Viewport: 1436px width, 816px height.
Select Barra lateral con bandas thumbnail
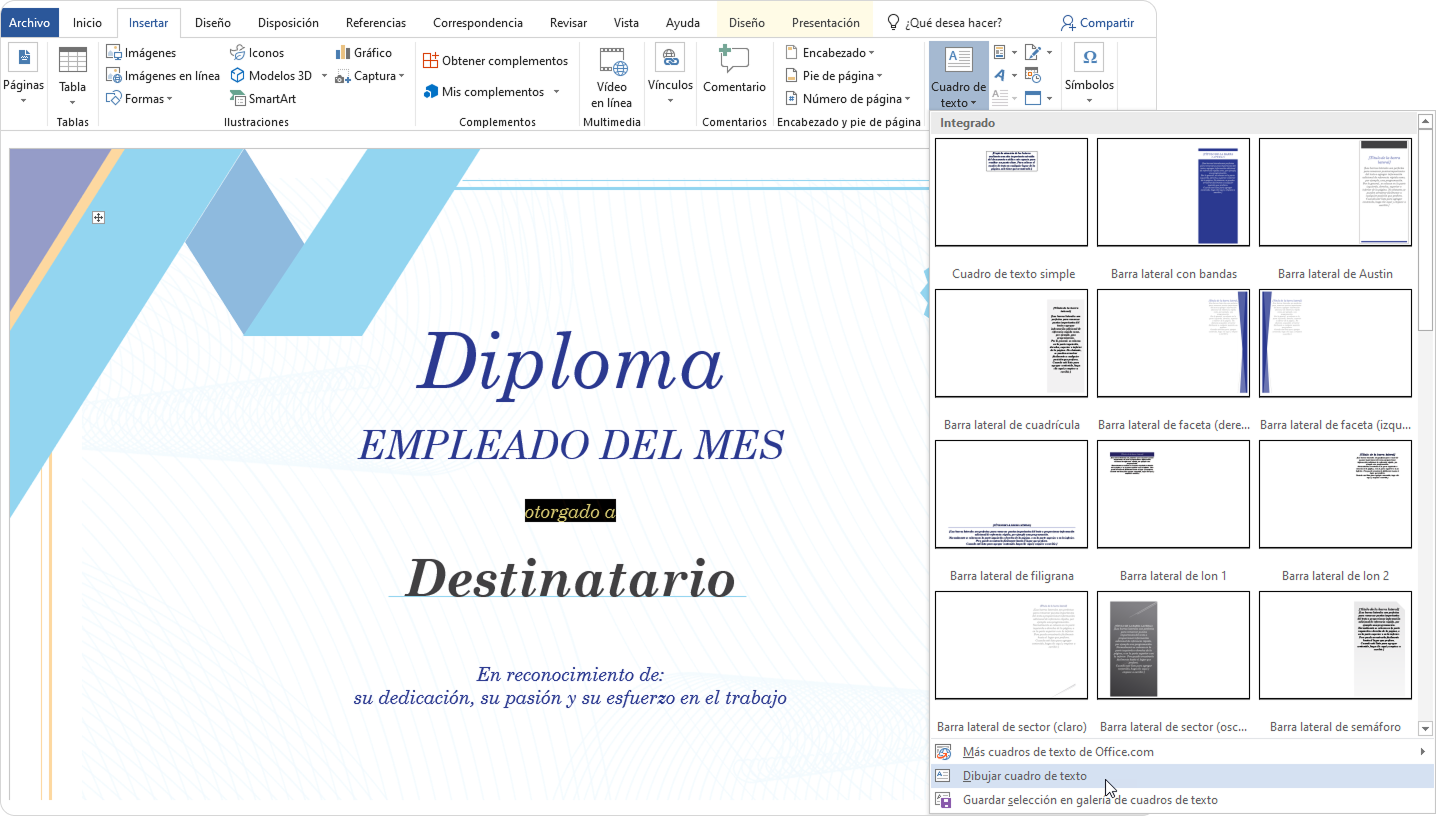[1173, 192]
